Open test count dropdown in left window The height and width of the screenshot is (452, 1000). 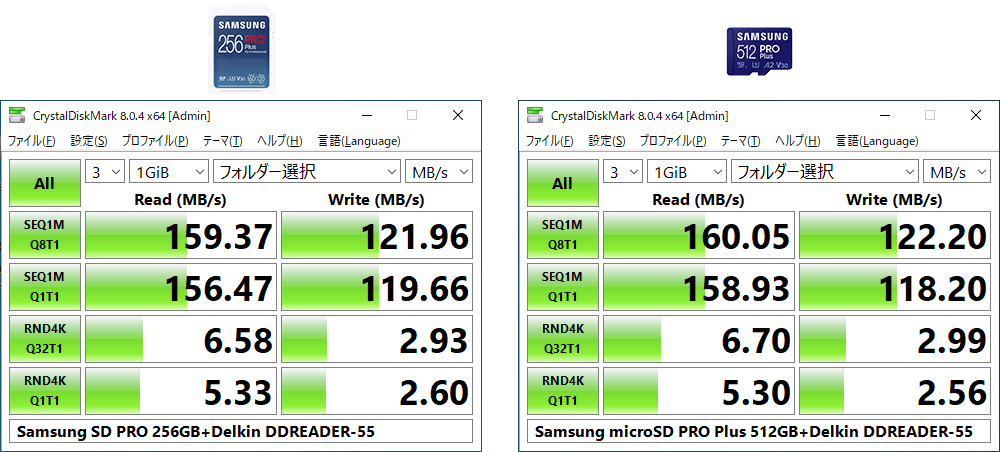click(x=105, y=171)
